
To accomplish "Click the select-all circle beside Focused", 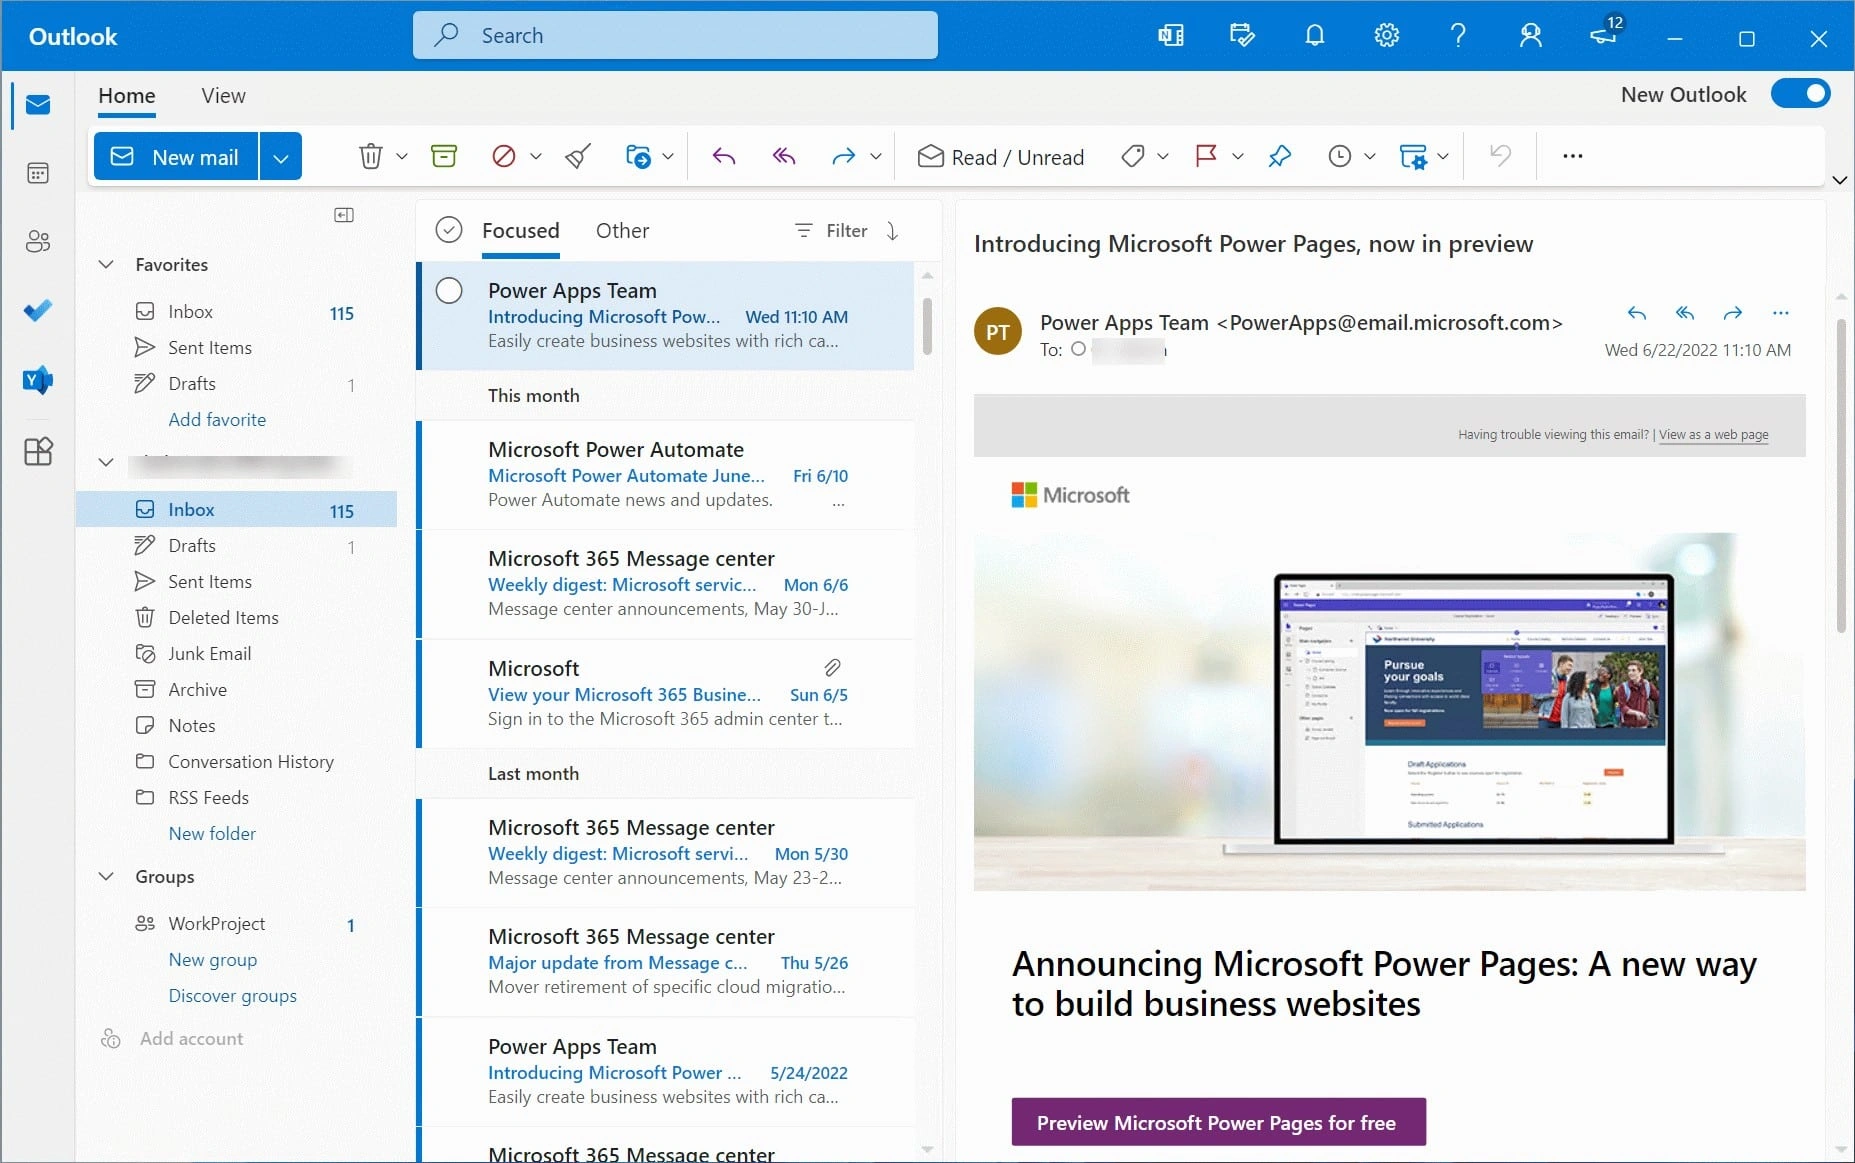I will tap(449, 231).
